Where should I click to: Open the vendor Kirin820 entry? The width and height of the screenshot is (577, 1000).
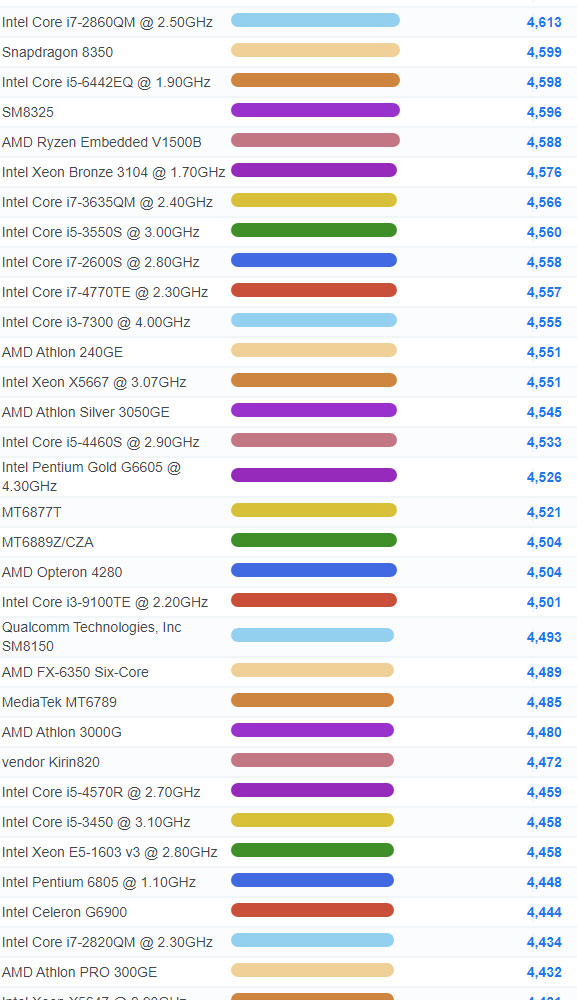click(51, 762)
